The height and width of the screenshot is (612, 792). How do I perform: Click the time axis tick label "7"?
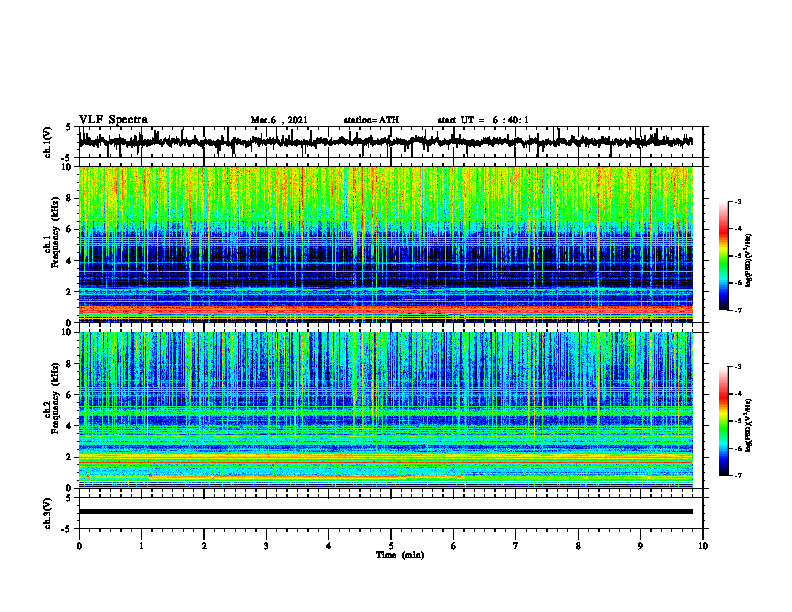(516, 546)
